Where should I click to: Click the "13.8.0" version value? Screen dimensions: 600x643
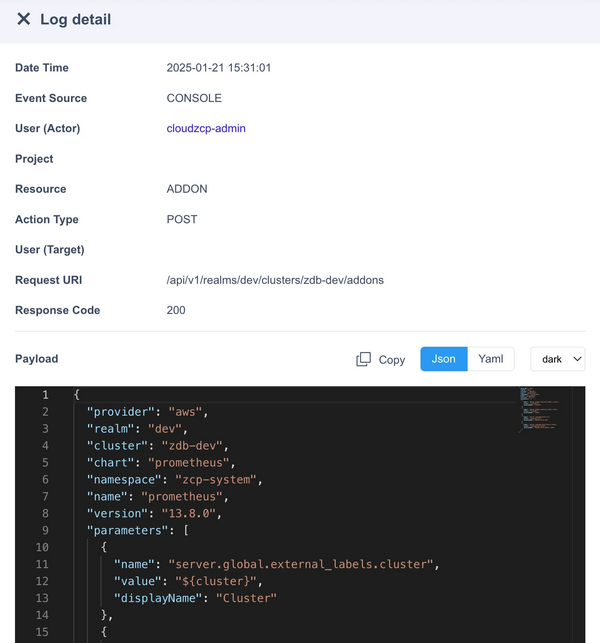tap(188, 513)
